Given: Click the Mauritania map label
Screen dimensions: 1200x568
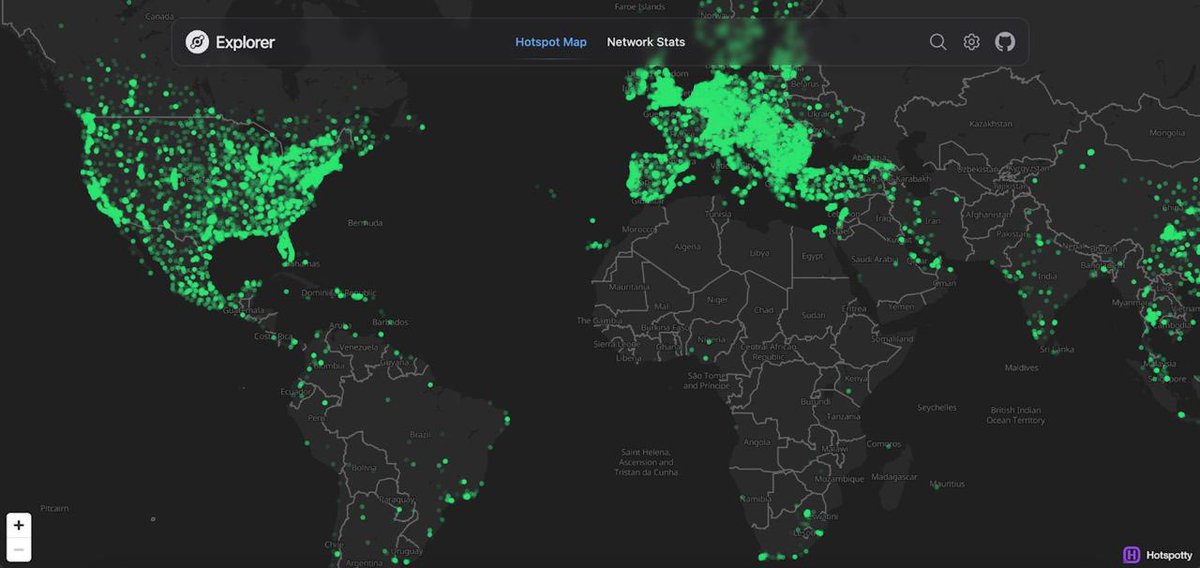Looking at the screenshot, I should pyautogui.click(x=628, y=286).
